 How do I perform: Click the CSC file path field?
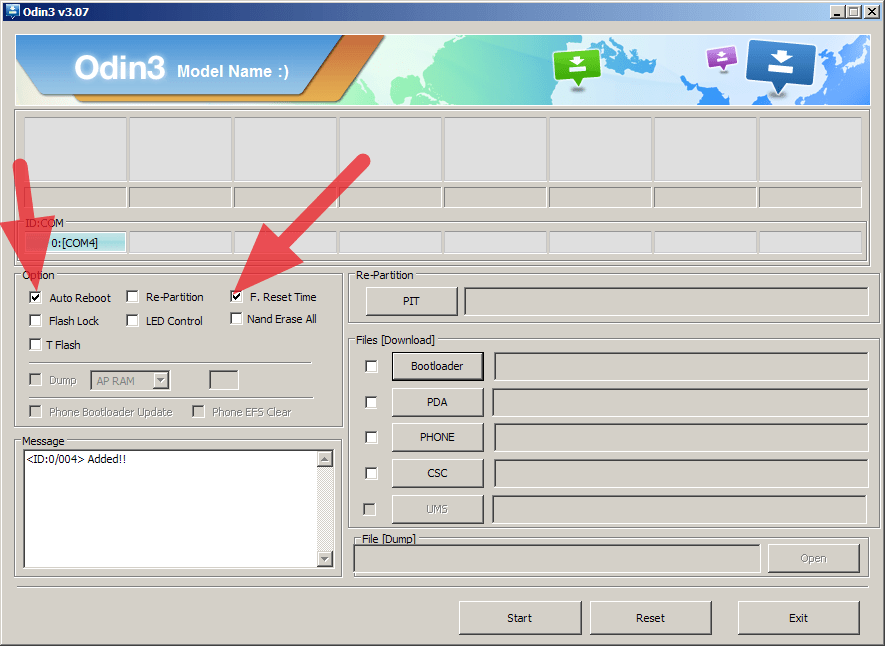point(681,473)
